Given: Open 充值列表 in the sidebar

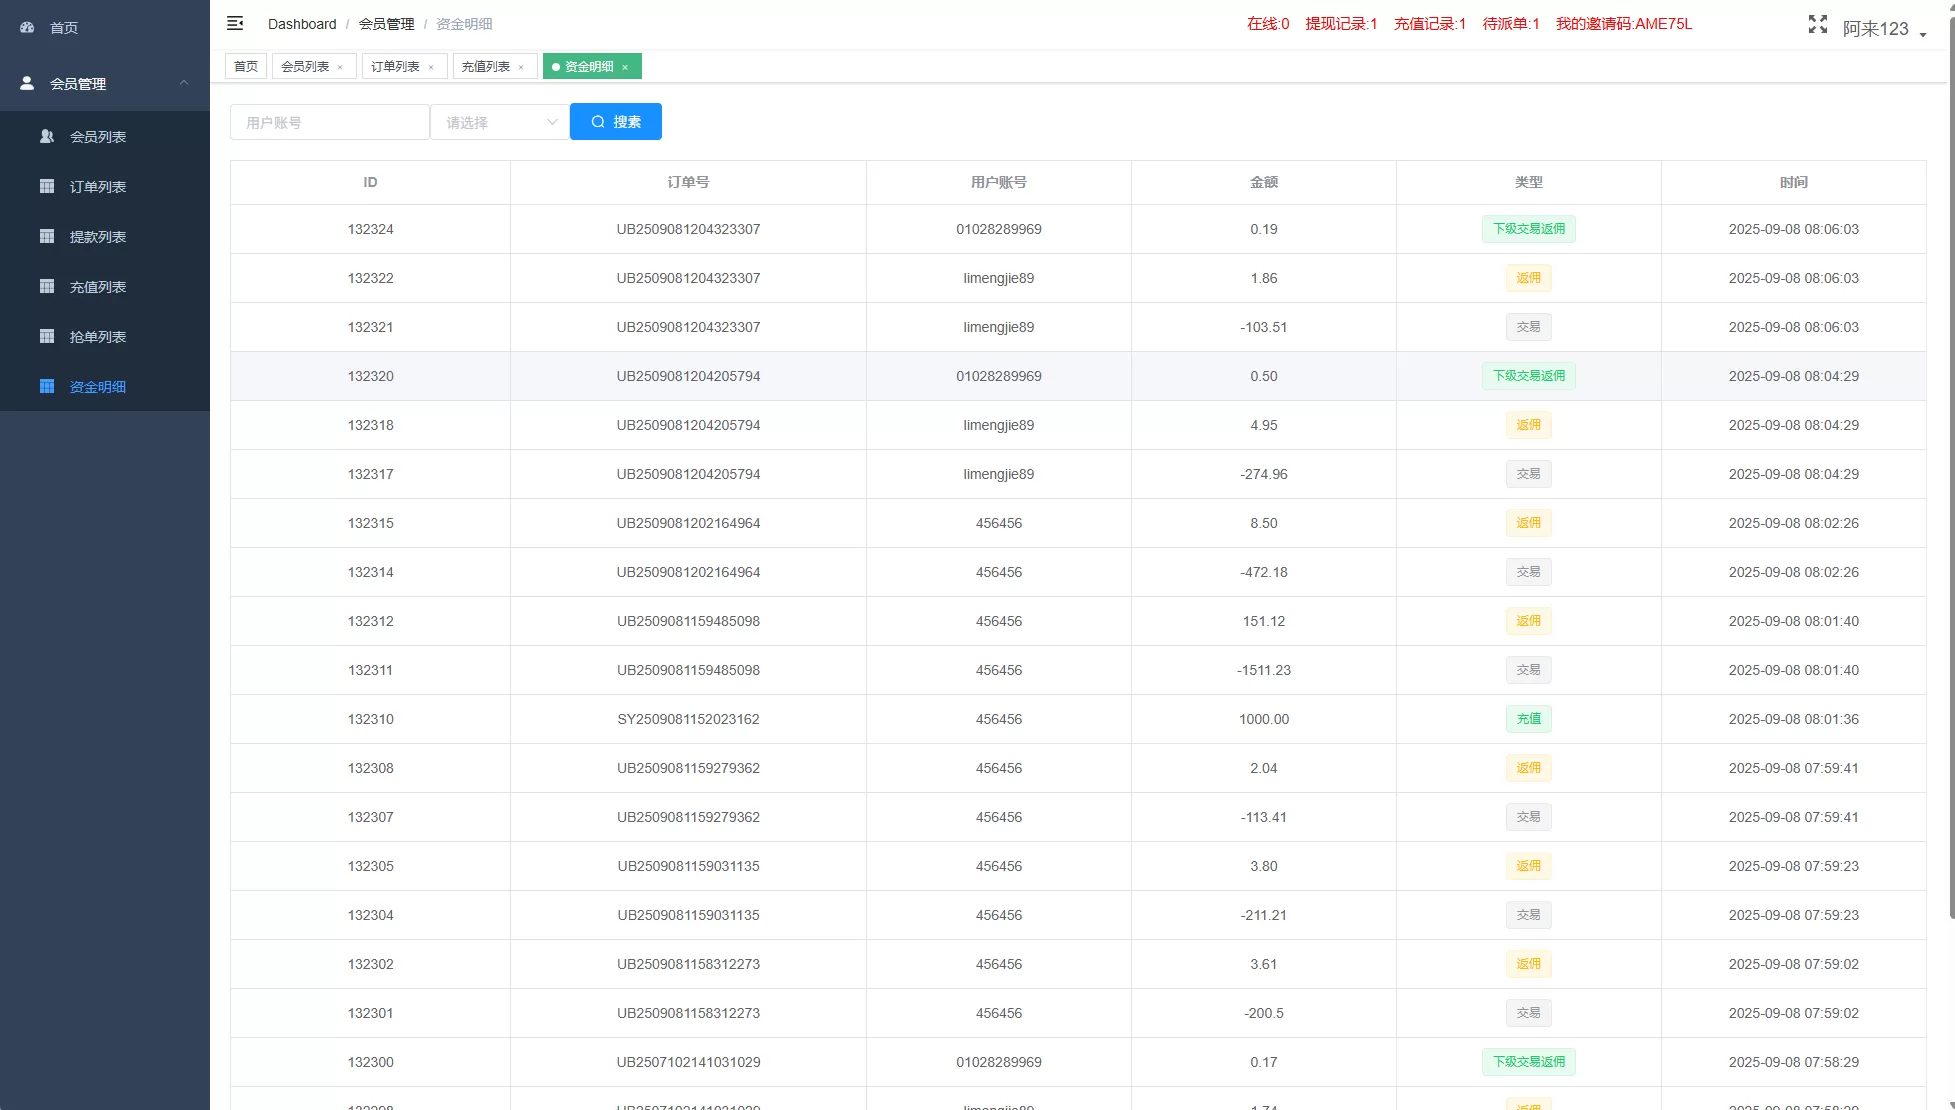Looking at the screenshot, I should (x=97, y=287).
